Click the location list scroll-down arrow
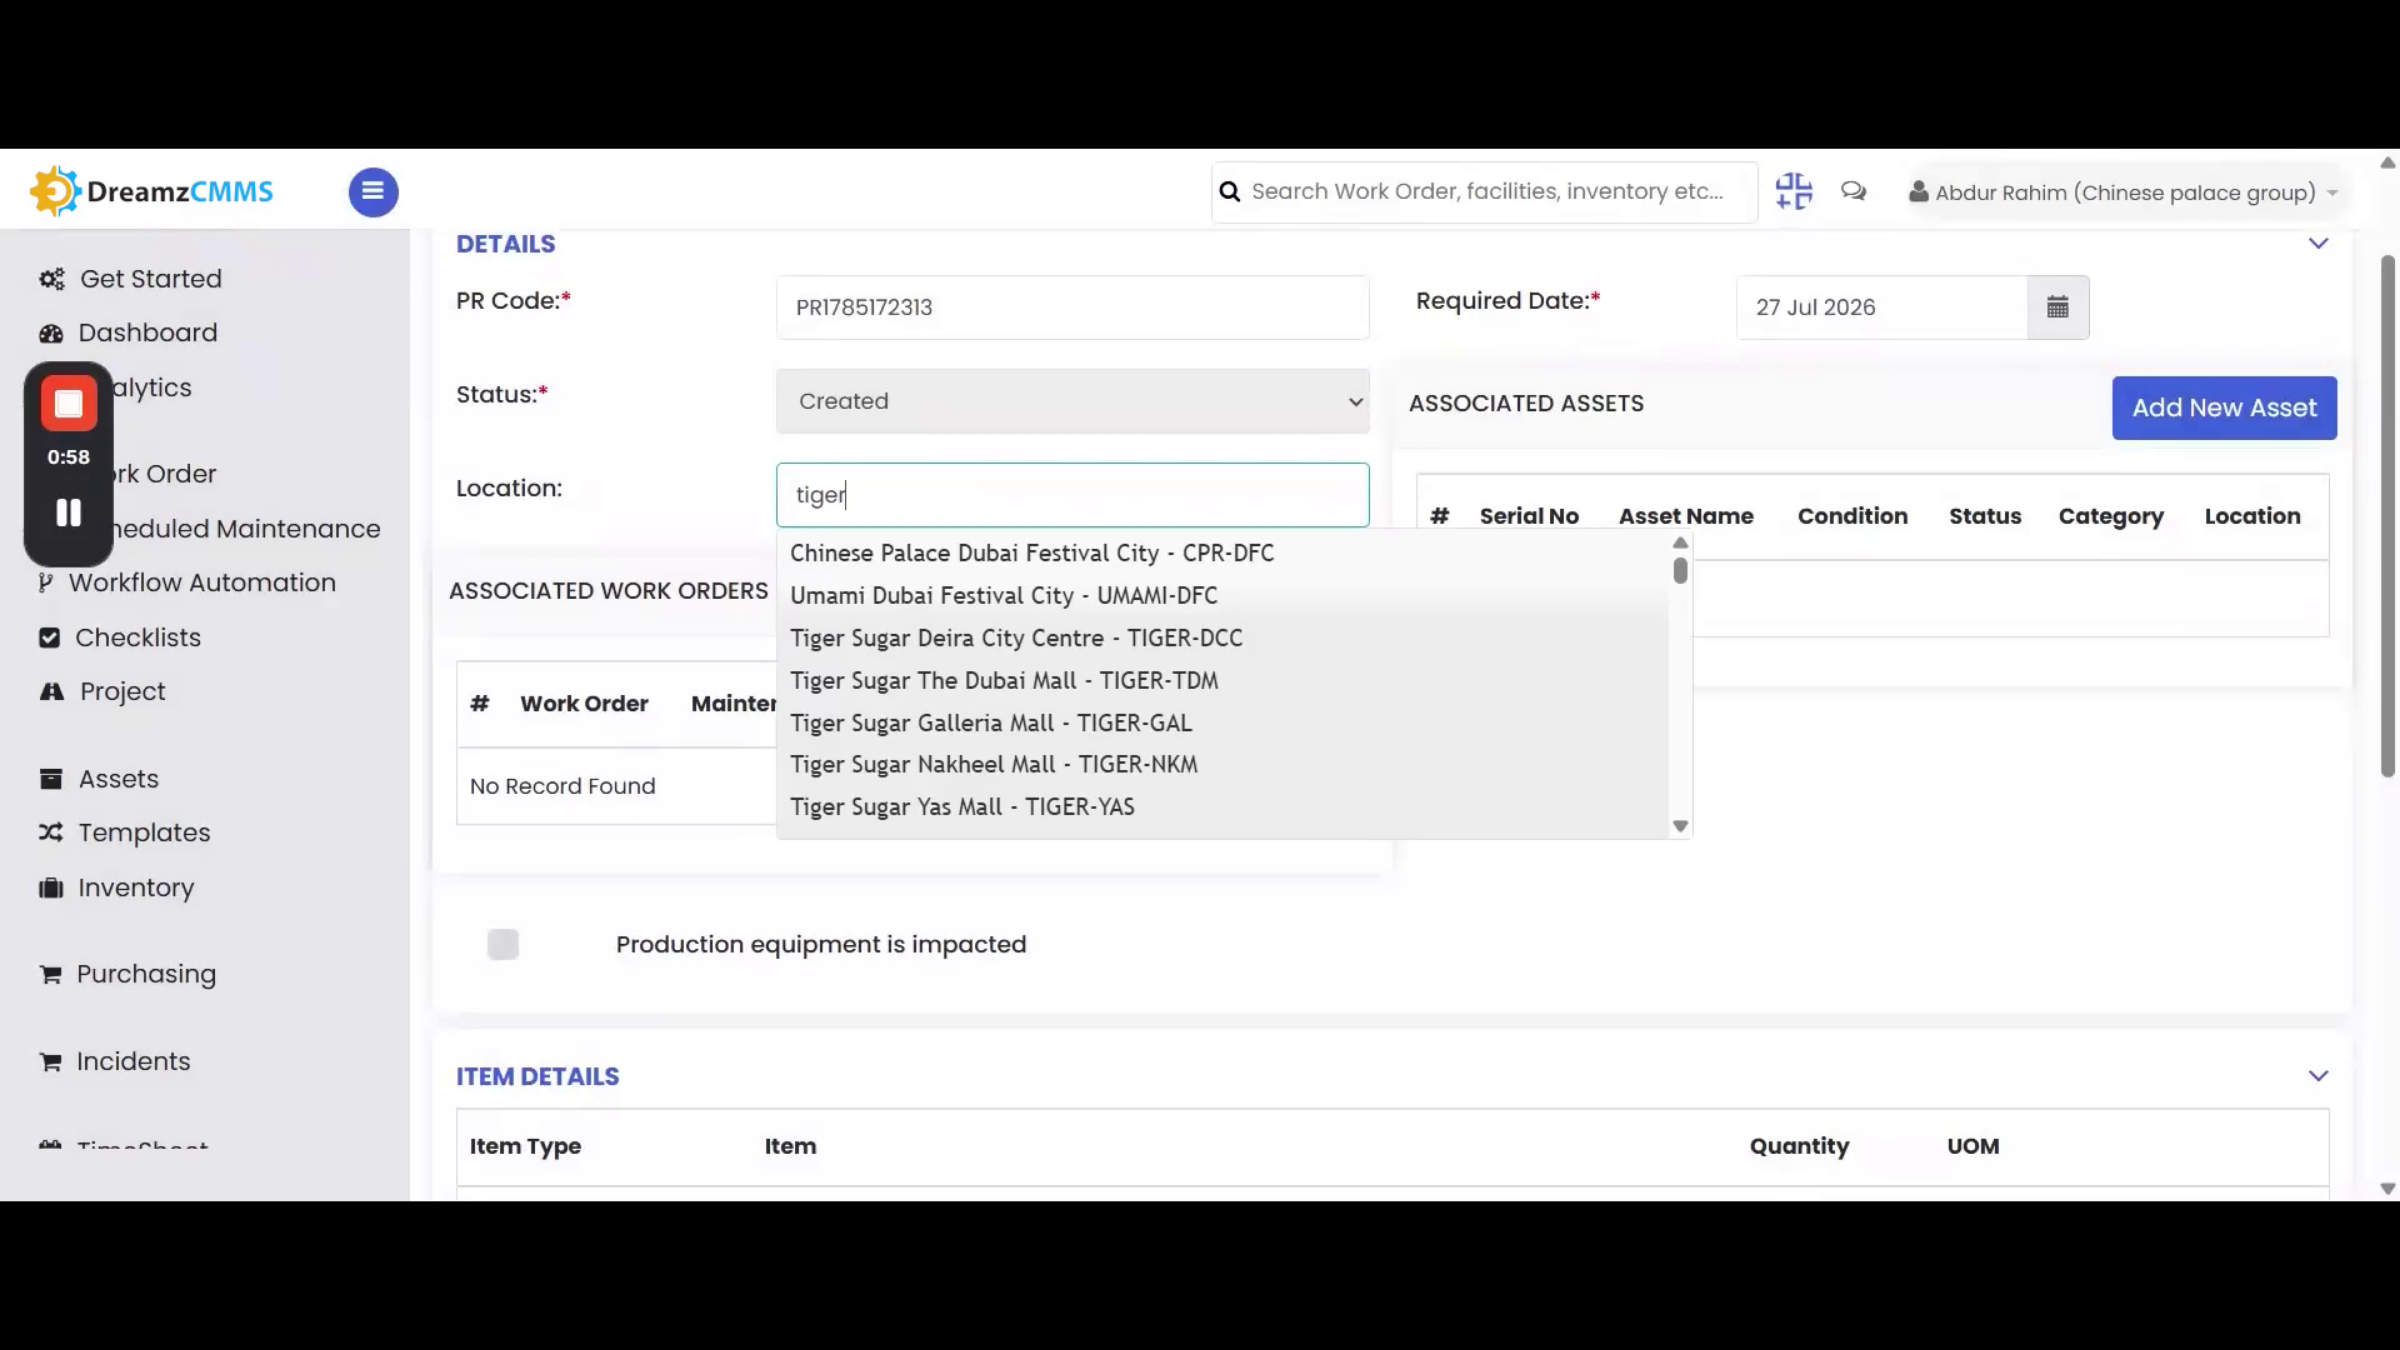This screenshot has width=2400, height=1350. (1680, 826)
